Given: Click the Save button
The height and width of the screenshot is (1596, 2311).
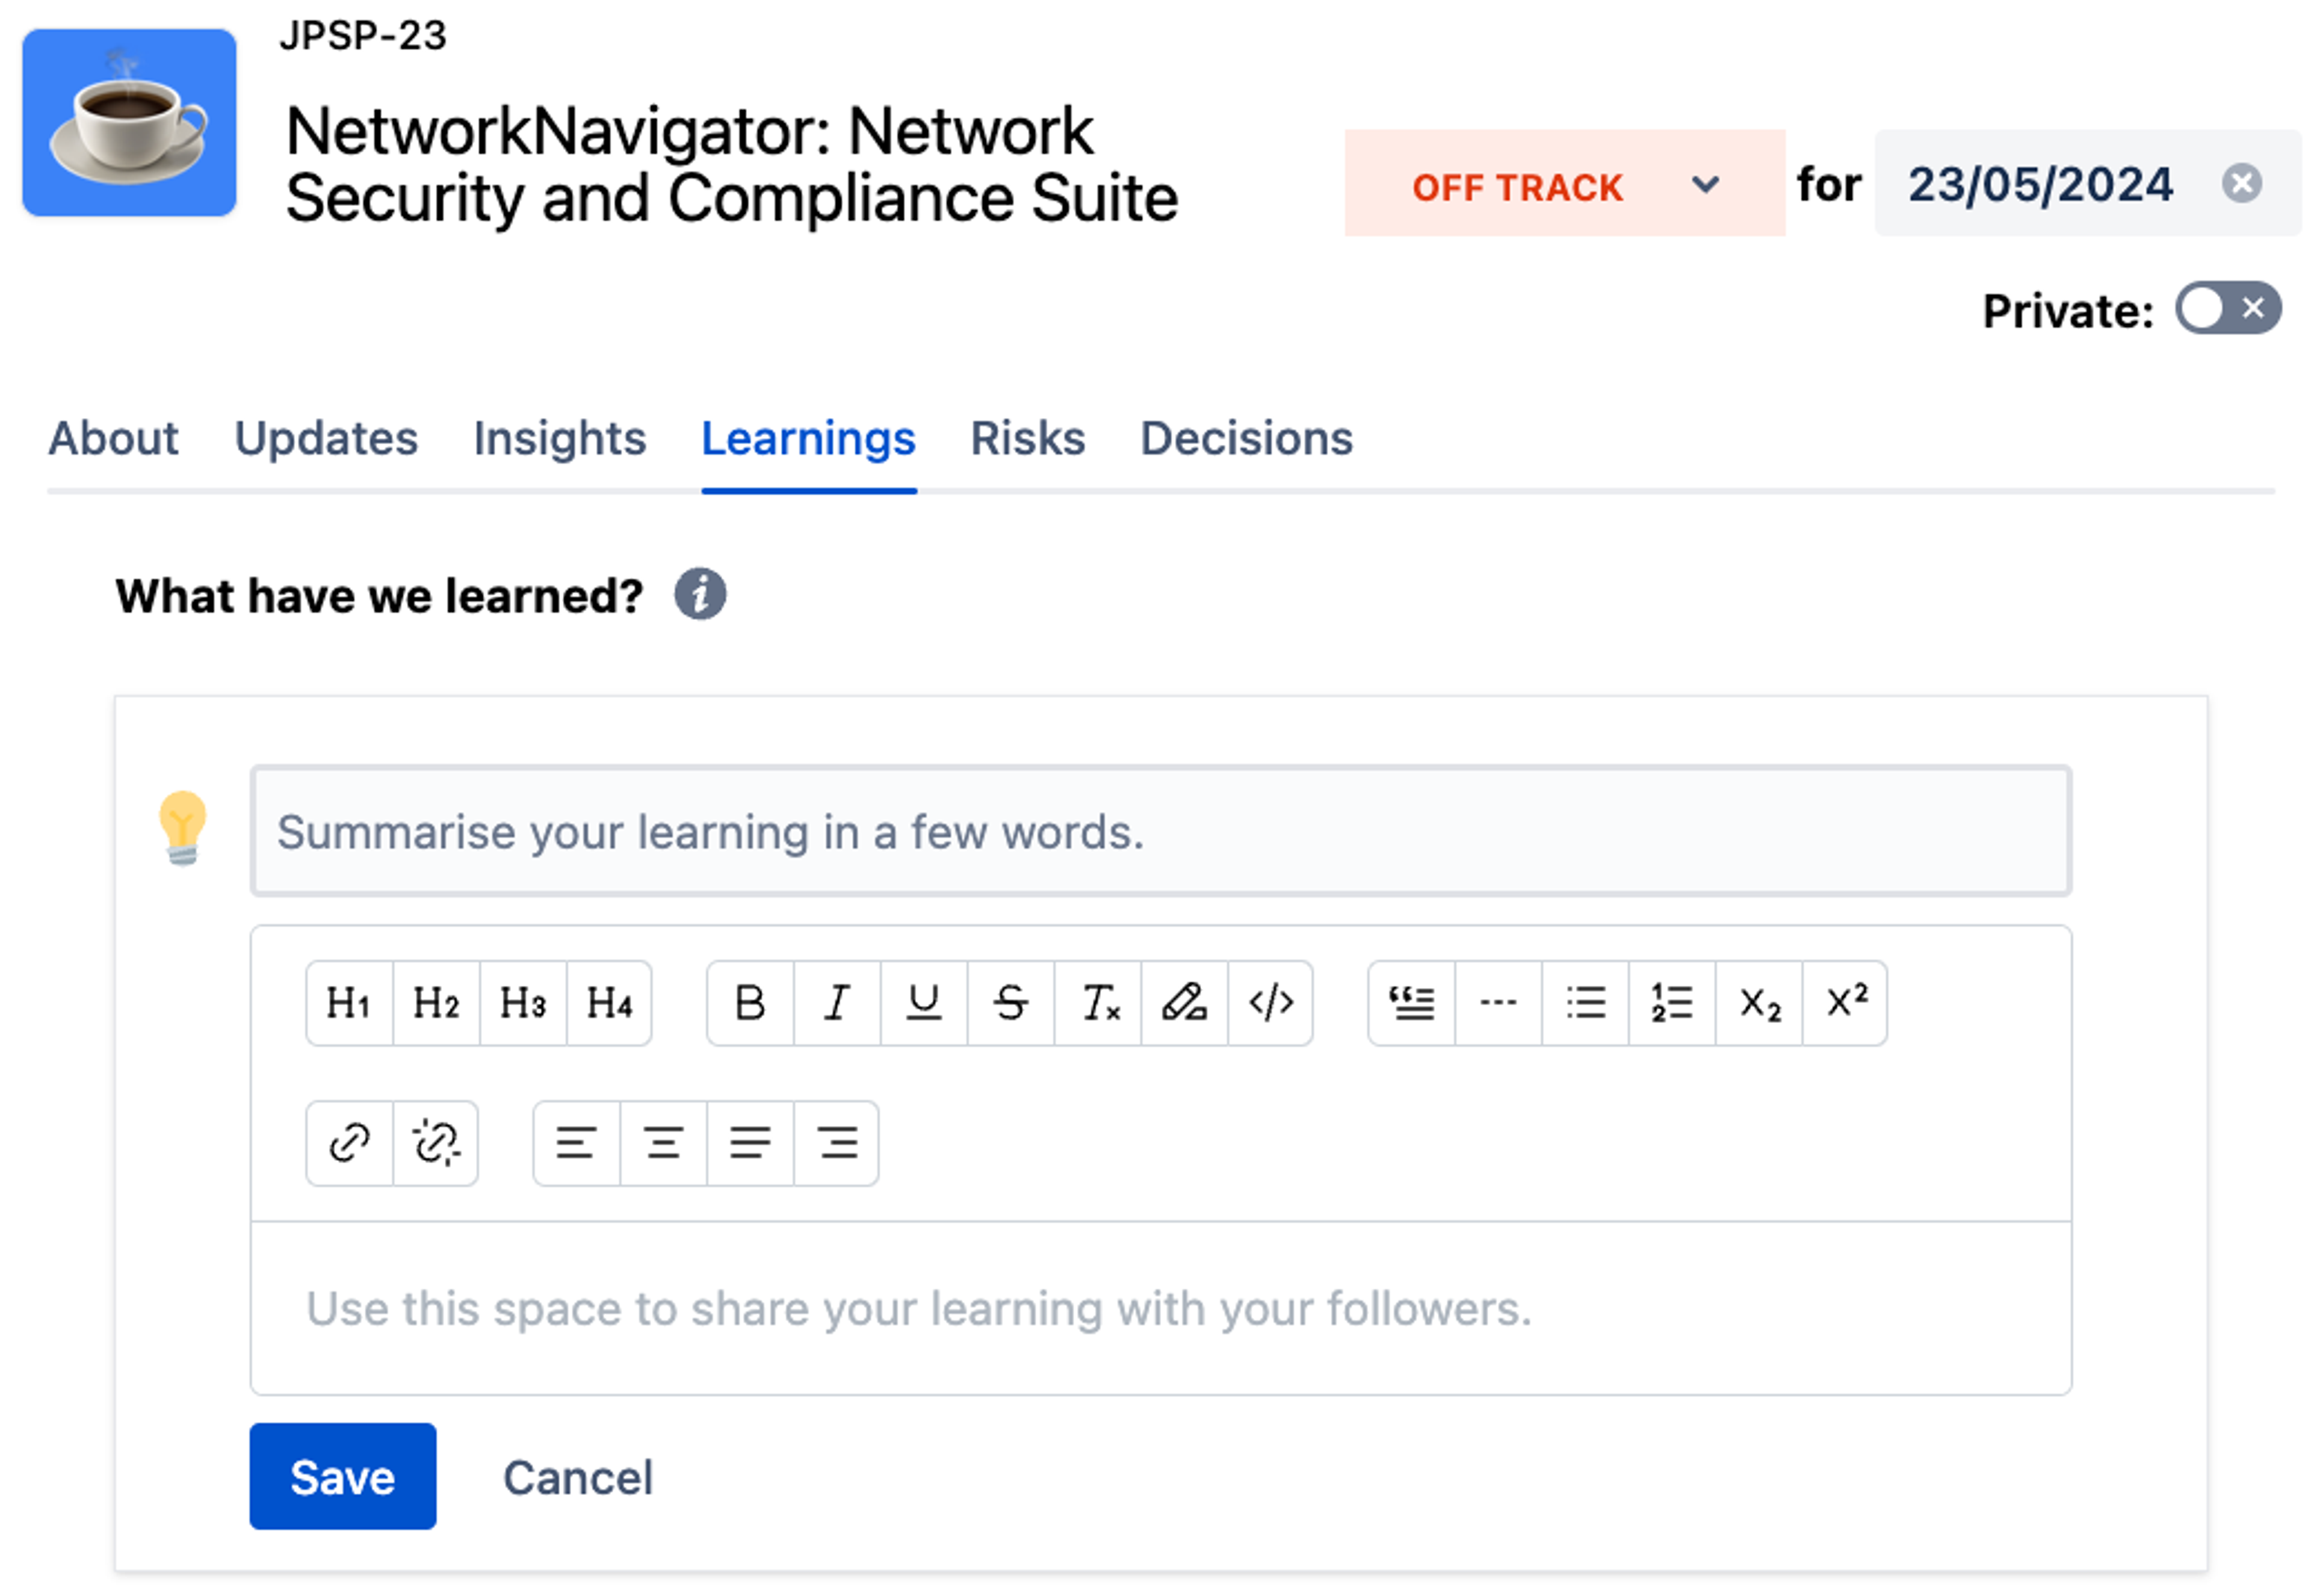Looking at the screenshot, I should 342,1478.
